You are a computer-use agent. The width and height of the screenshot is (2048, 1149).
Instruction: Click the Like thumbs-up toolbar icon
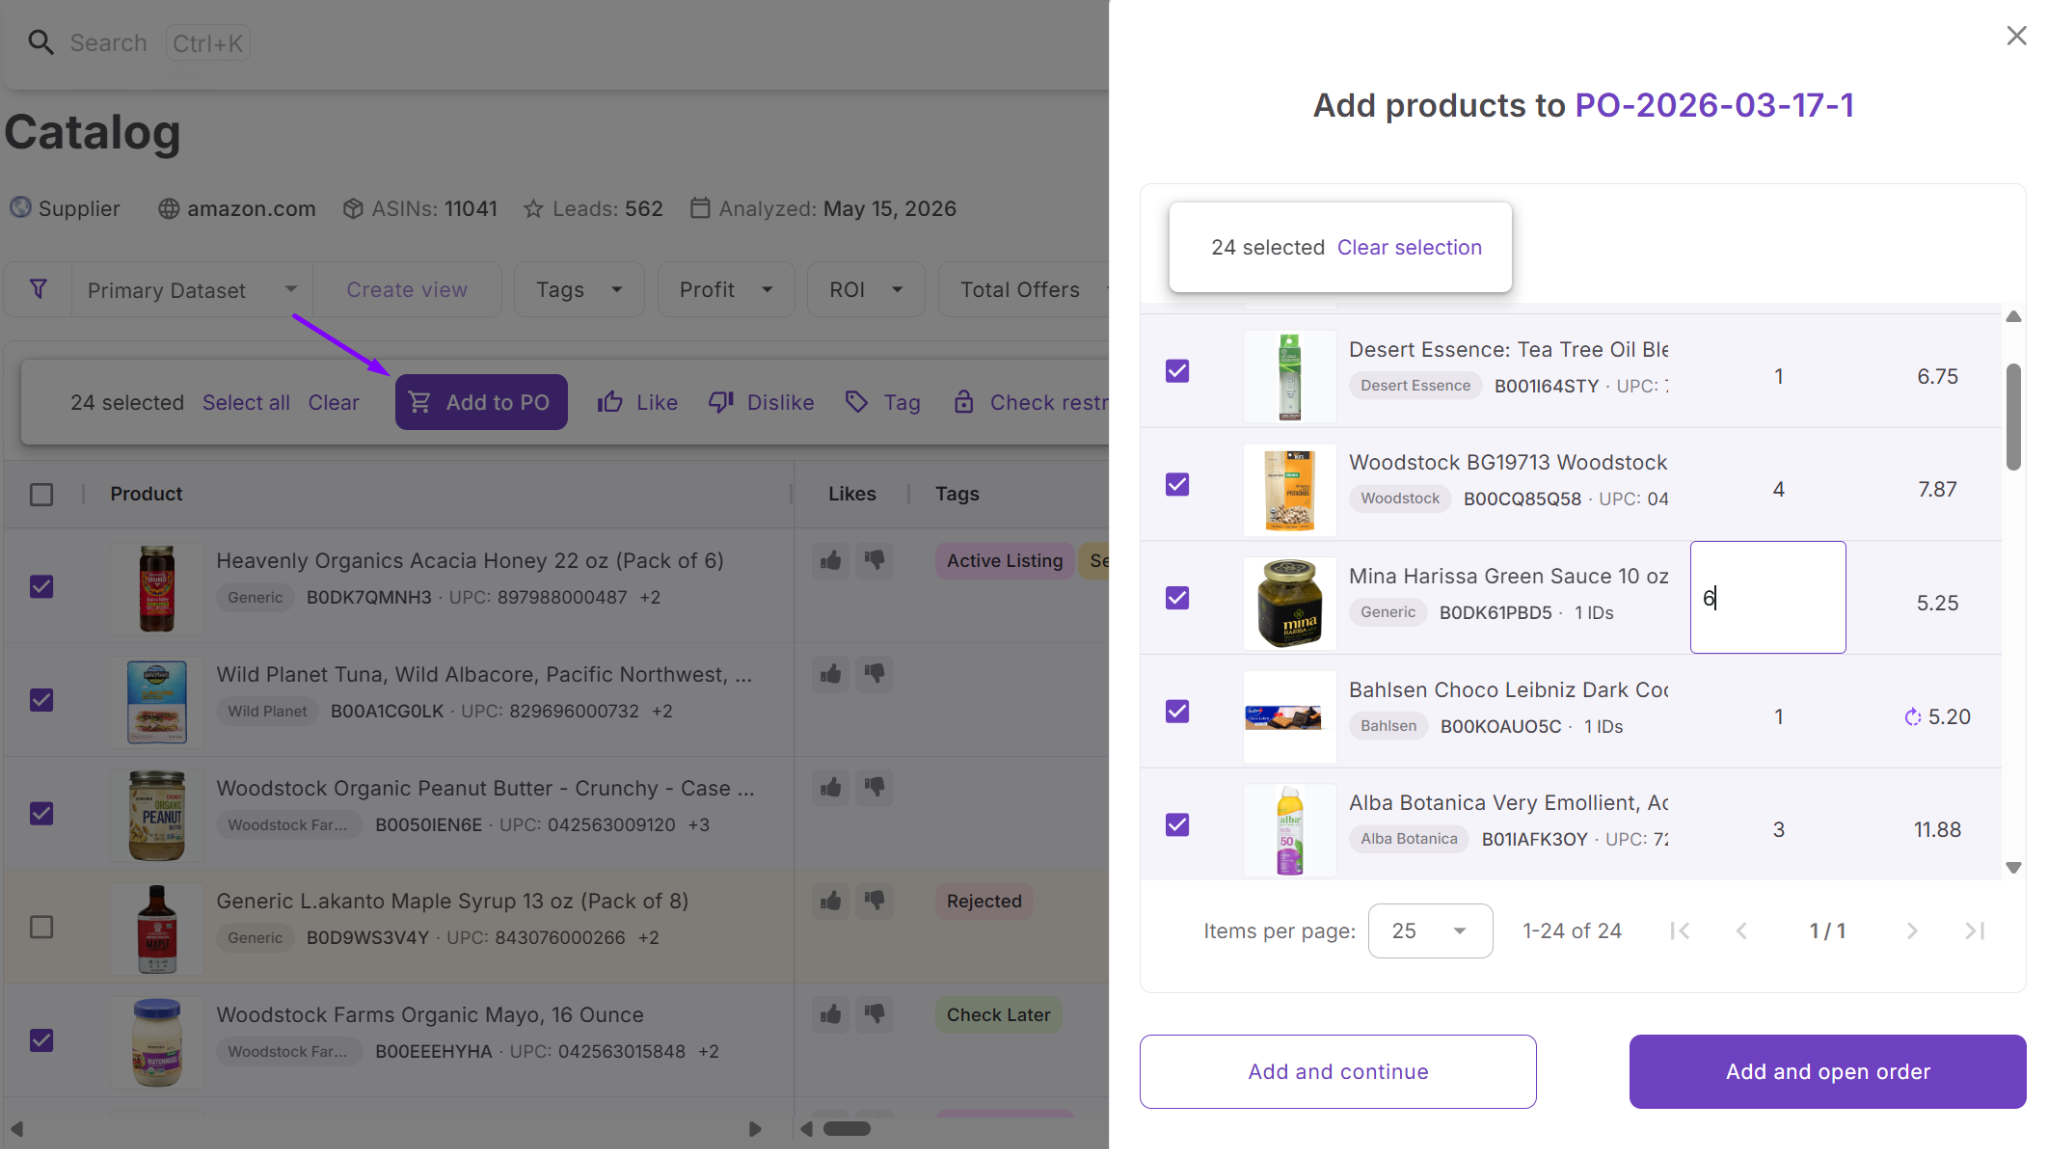point(610,402)
